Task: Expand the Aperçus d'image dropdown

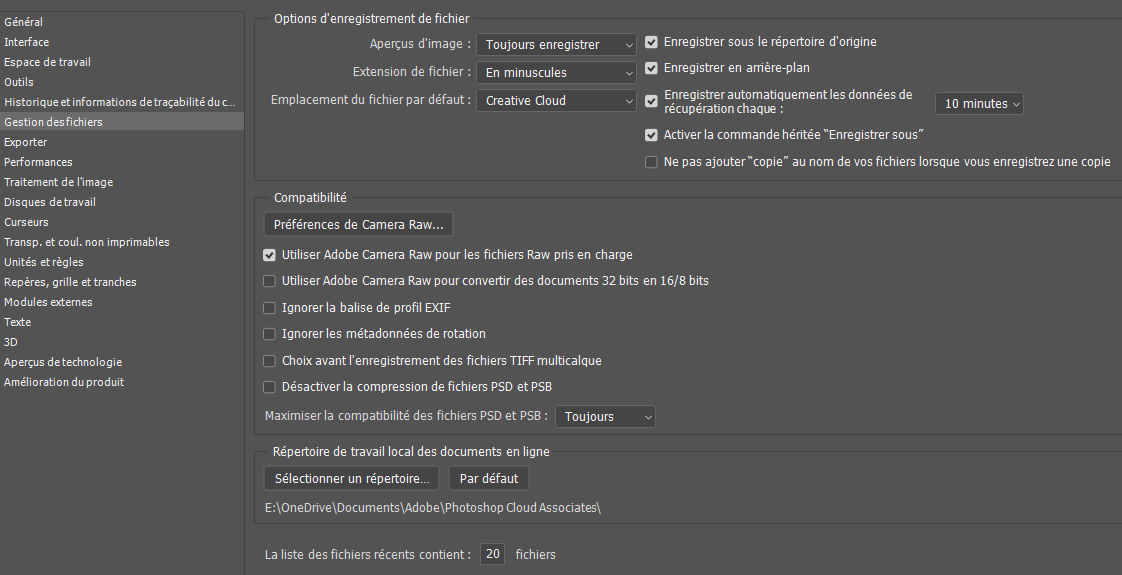Action: [x=556, y=44]
